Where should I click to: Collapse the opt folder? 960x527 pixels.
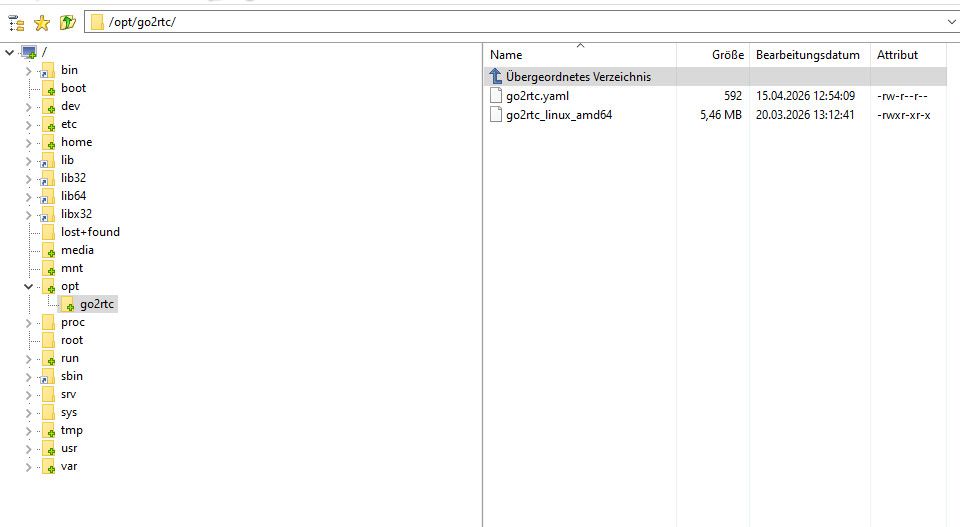coord(28,286)
